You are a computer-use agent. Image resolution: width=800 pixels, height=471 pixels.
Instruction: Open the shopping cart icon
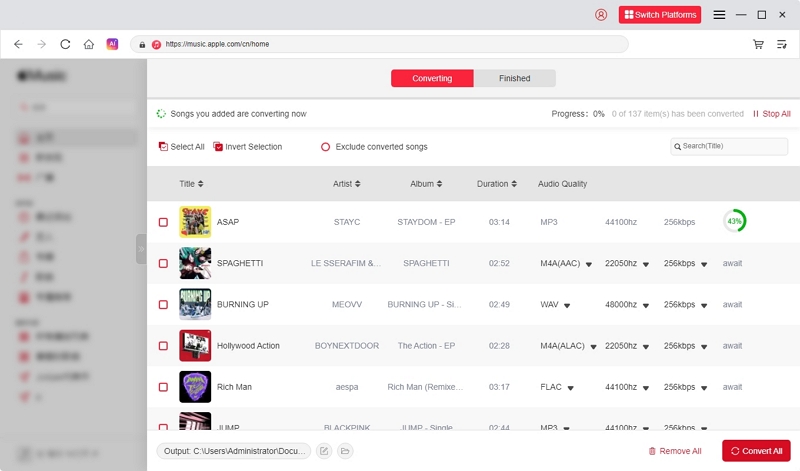coord(759,44)
